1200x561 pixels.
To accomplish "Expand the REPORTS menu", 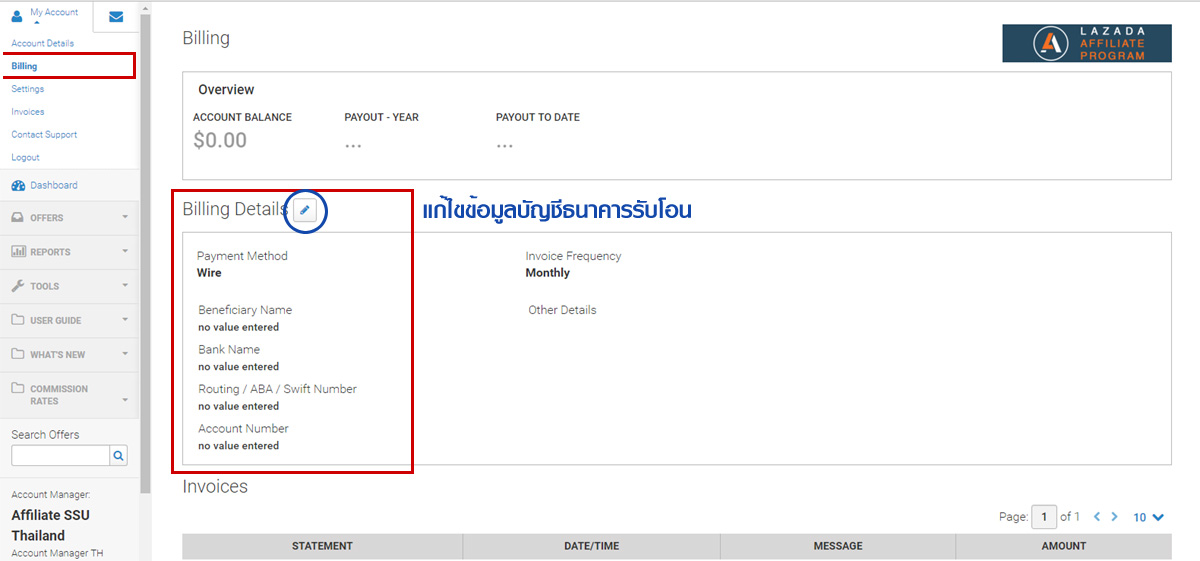I will pos(69,251).
